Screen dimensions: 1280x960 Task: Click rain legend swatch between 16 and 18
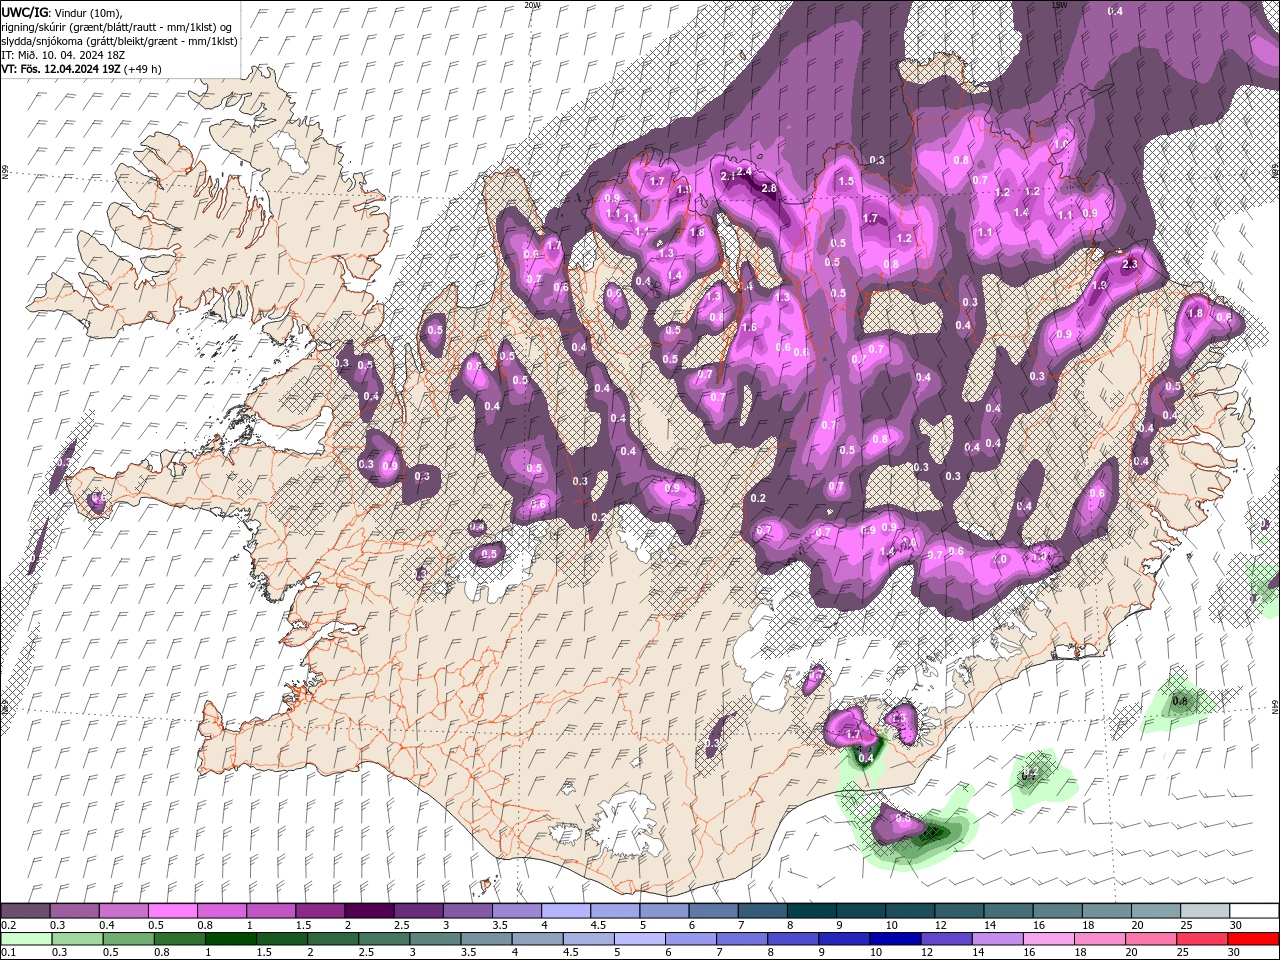coord(1047,939)
